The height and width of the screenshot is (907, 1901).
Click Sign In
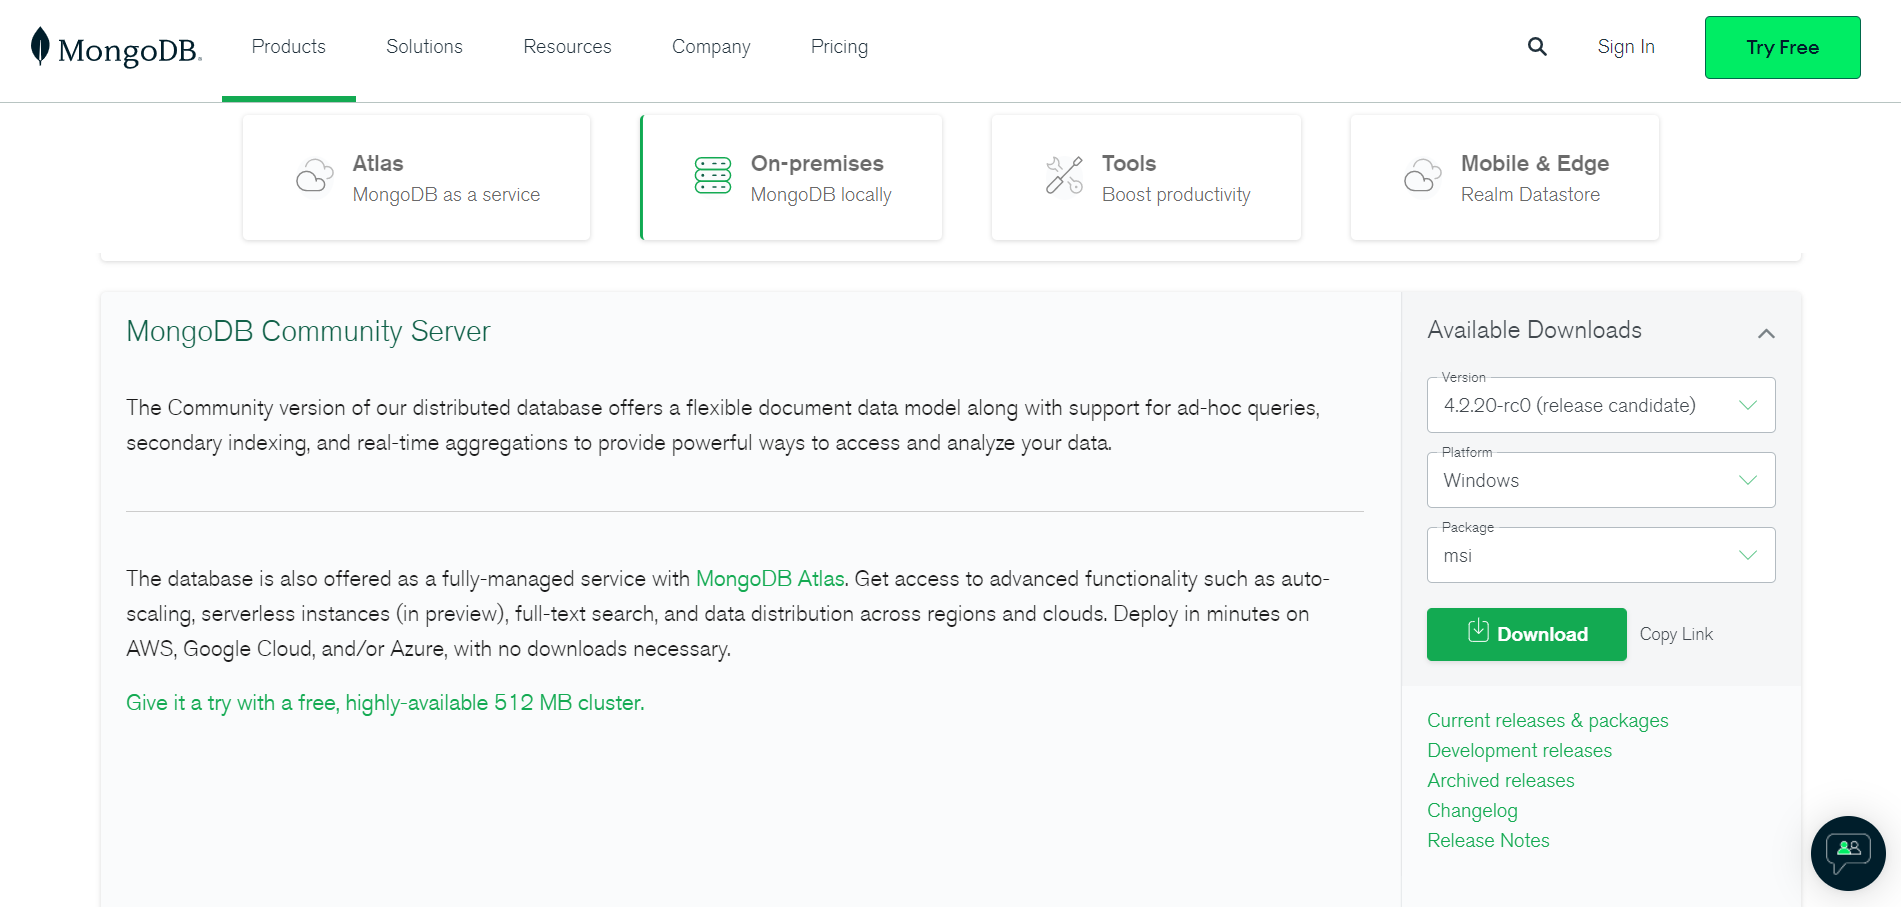(x=1626, y=47)
